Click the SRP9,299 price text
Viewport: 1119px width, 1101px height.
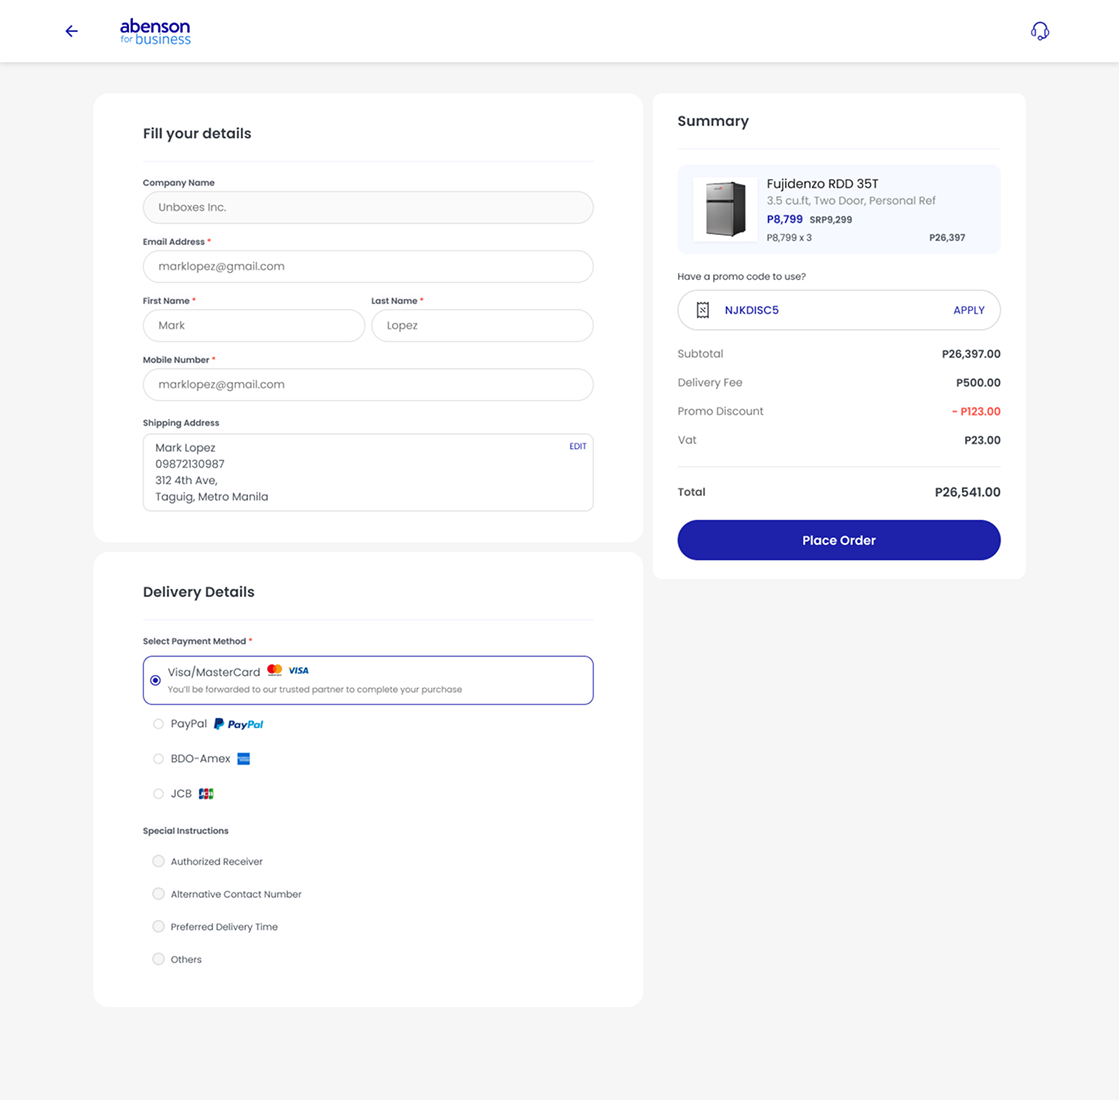831,220
